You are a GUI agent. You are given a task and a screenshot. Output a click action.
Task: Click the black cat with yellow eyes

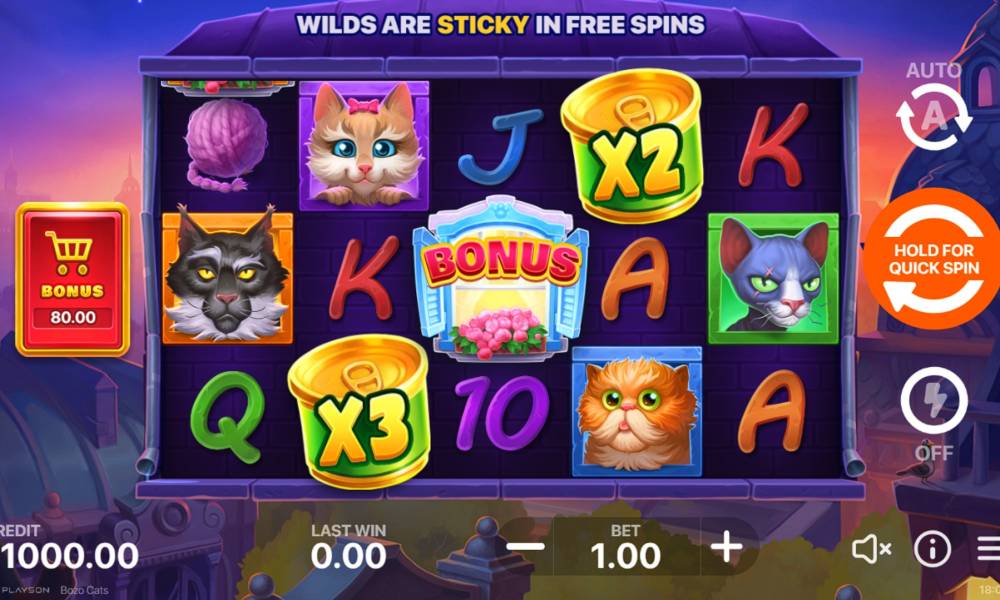(227, 275)
